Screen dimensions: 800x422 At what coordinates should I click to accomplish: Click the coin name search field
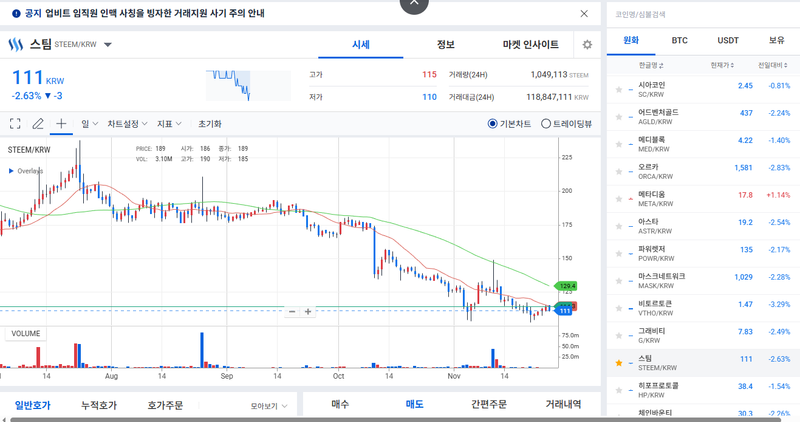pos(700,14)
